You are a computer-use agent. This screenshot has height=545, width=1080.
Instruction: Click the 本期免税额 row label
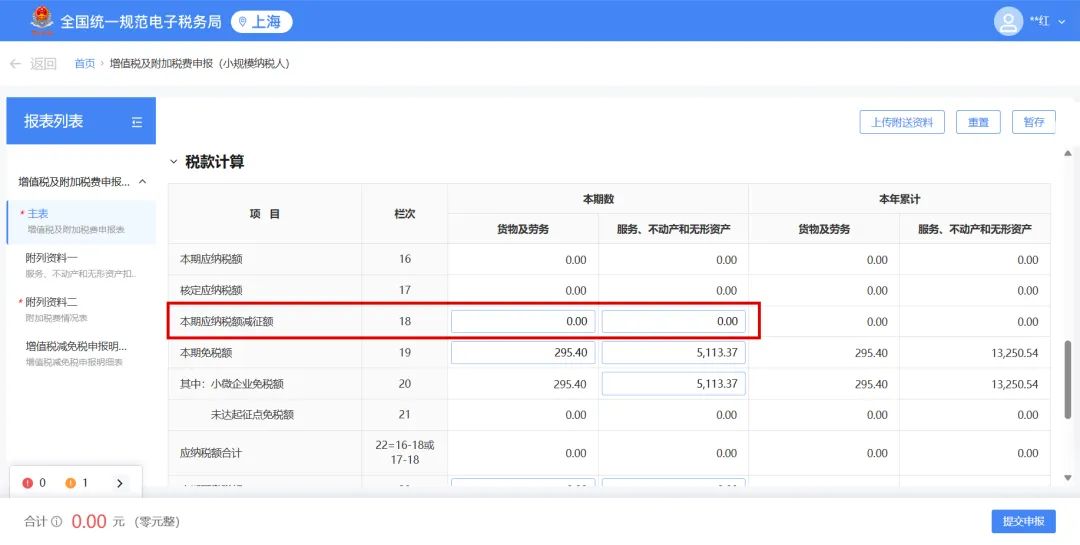click(206, 352)
